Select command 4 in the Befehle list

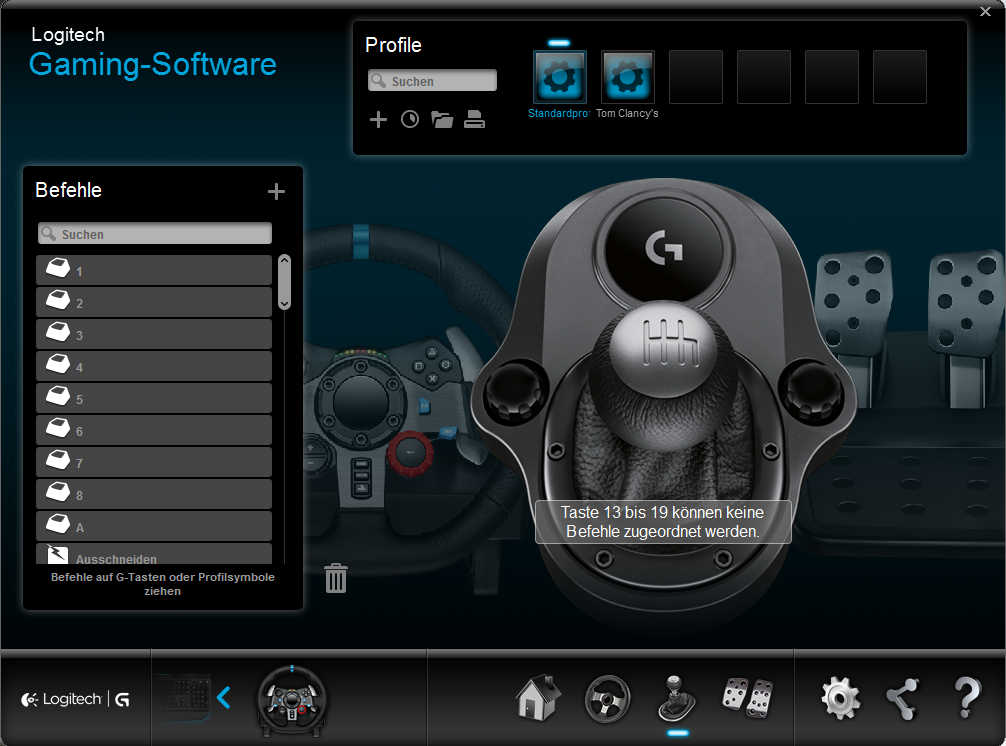point(154,366)
